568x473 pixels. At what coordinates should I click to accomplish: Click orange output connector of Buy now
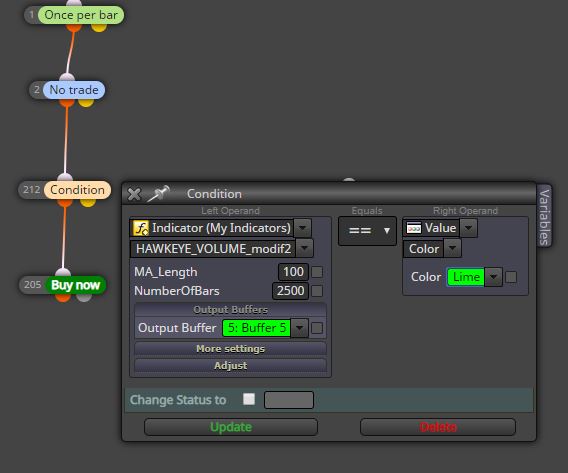[63, 298]
